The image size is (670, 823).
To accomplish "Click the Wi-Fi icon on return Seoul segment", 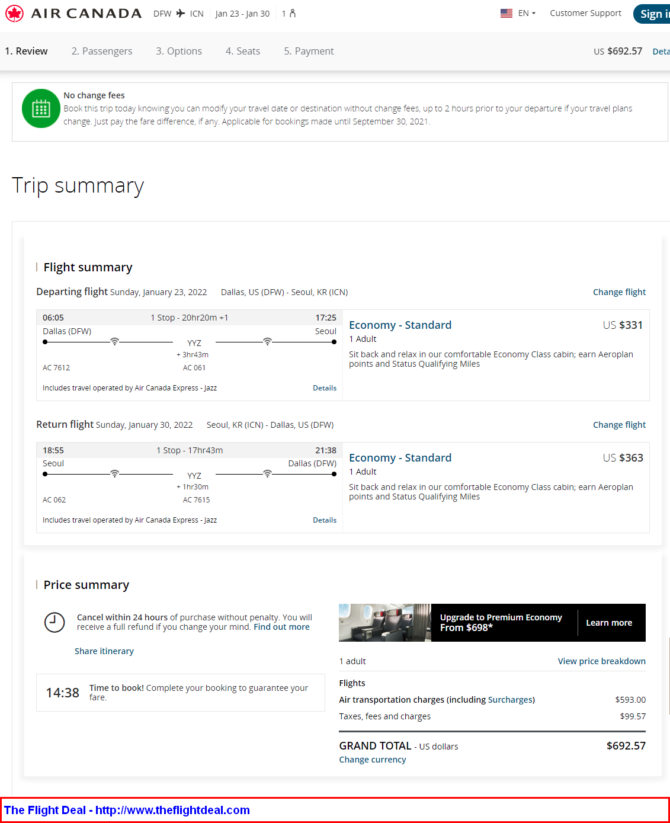I will pyautogui.click(x=114, y=474).
